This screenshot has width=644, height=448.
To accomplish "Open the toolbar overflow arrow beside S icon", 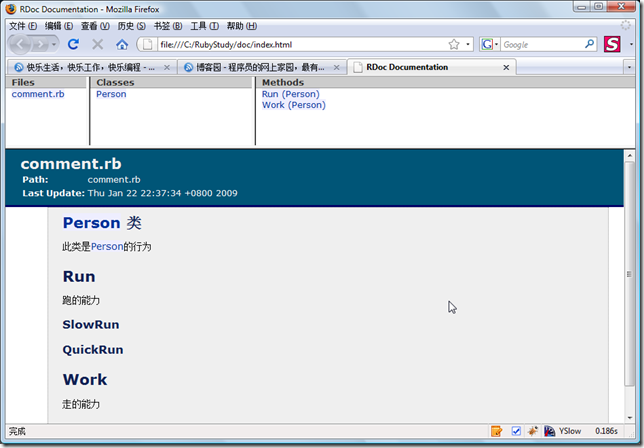I will pos(631,44).
